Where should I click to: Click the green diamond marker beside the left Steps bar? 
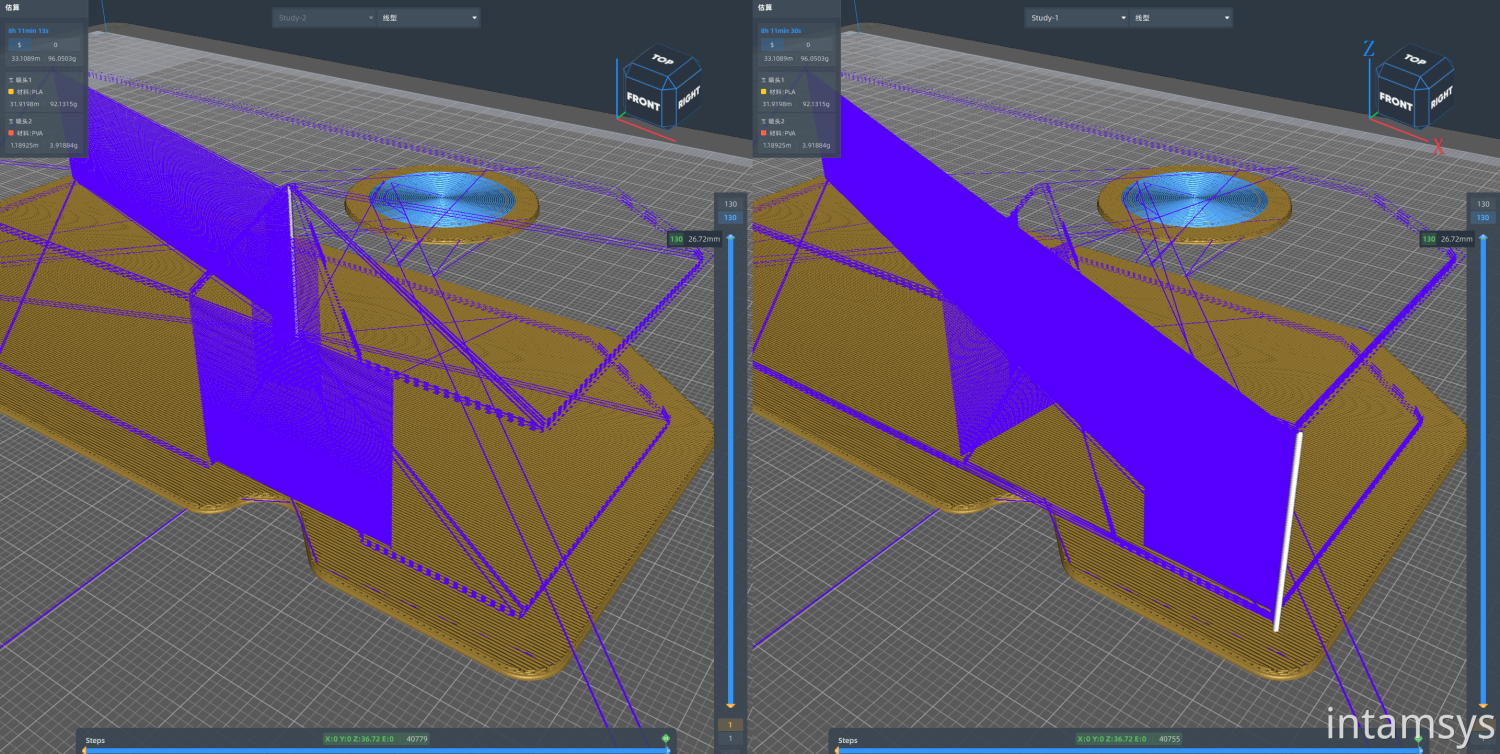[666, 739]
